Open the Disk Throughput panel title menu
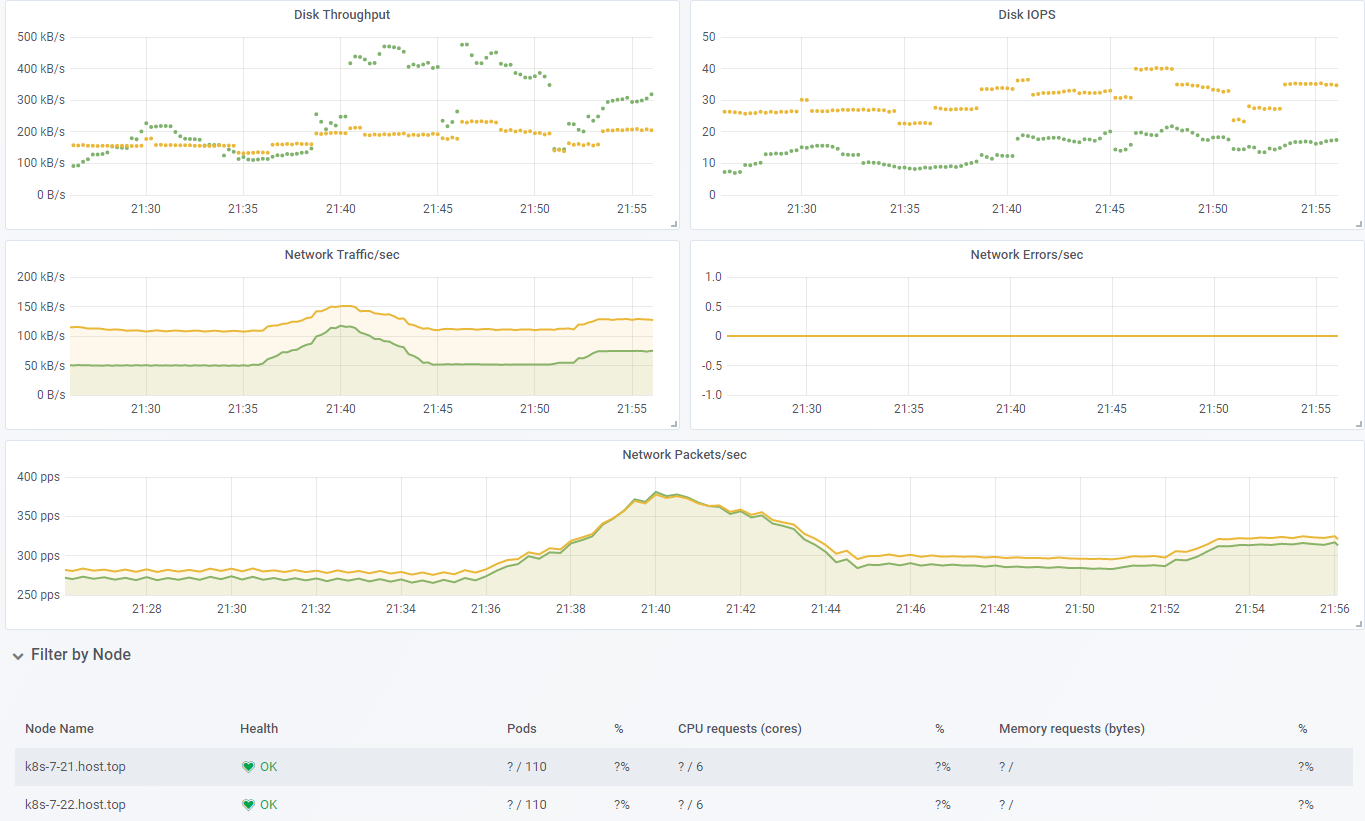This screenshot has width=1365, height=821. tap(342, 15)
